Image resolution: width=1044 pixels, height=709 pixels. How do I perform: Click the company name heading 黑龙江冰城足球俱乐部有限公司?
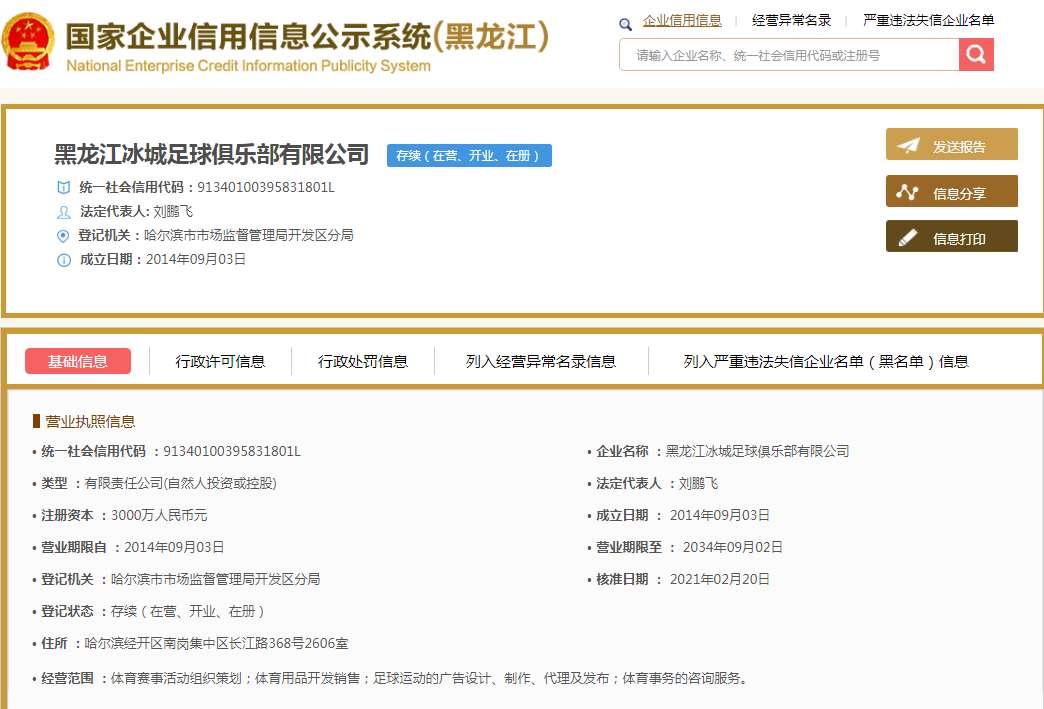coord(212,154)
